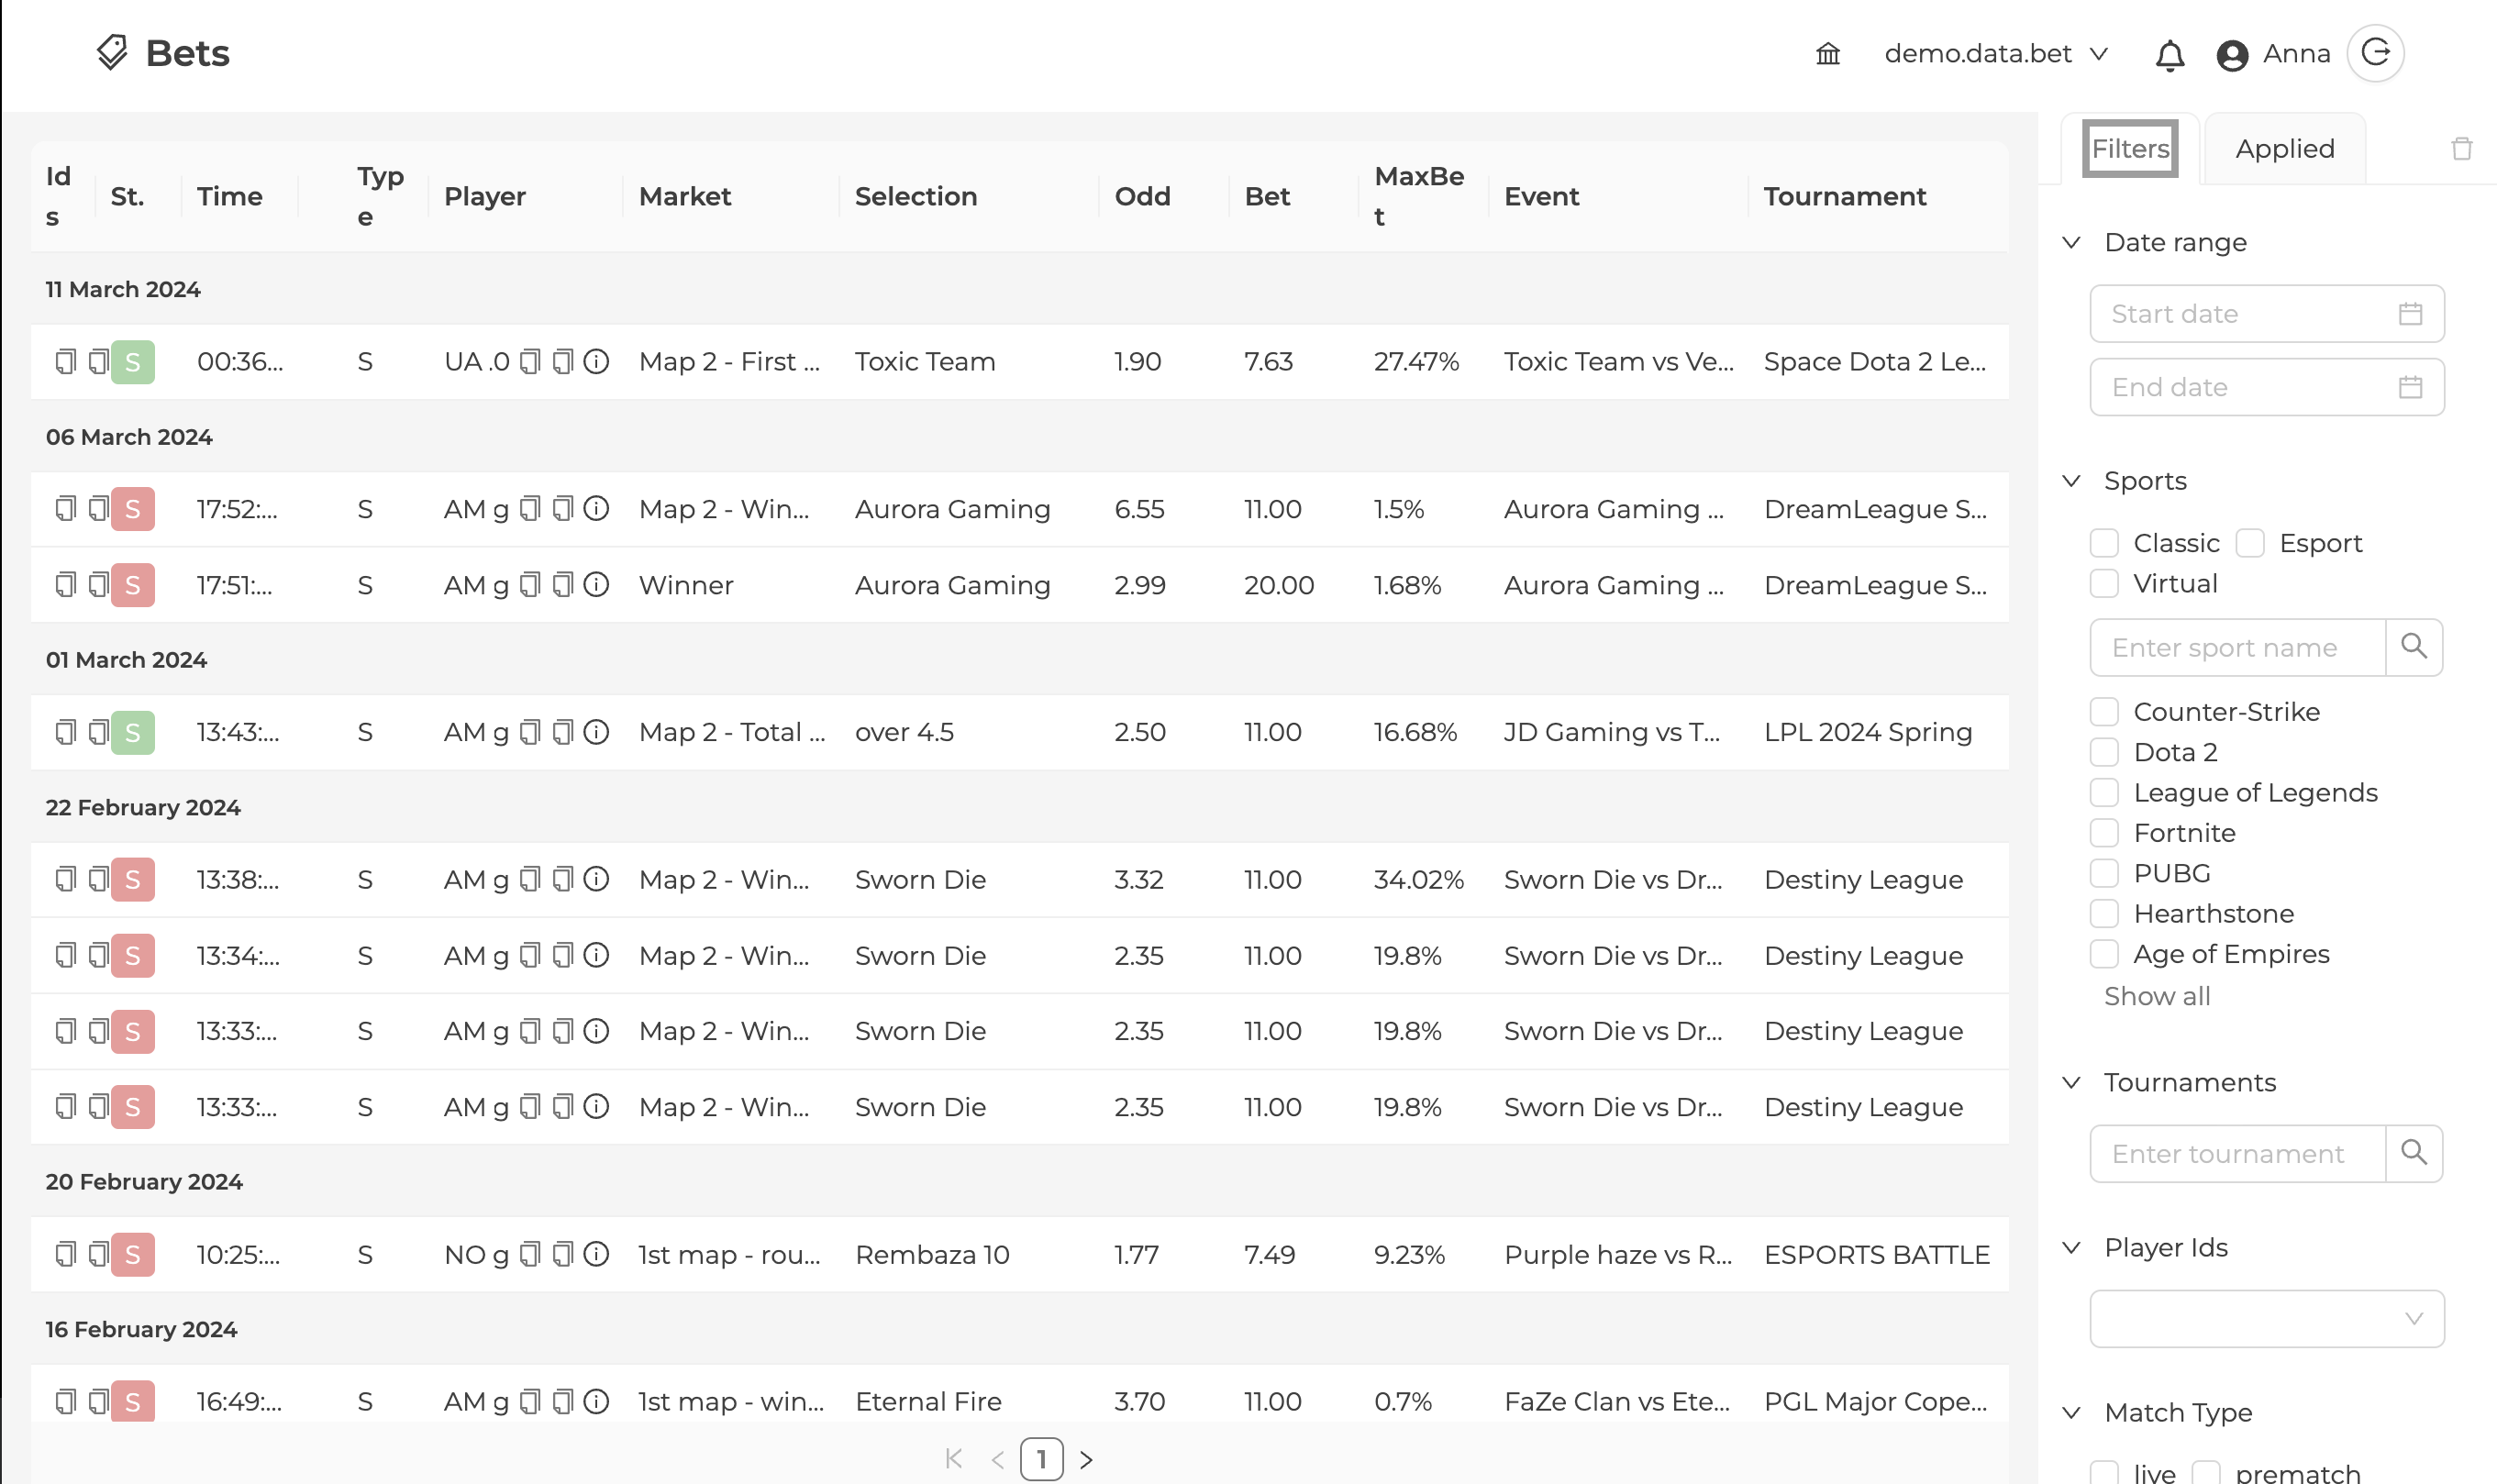The width and height of the screenshot is (2497, 1484).
Task: Open player info icon in Rembaza 10 row
Action: tap(596, 1254)
